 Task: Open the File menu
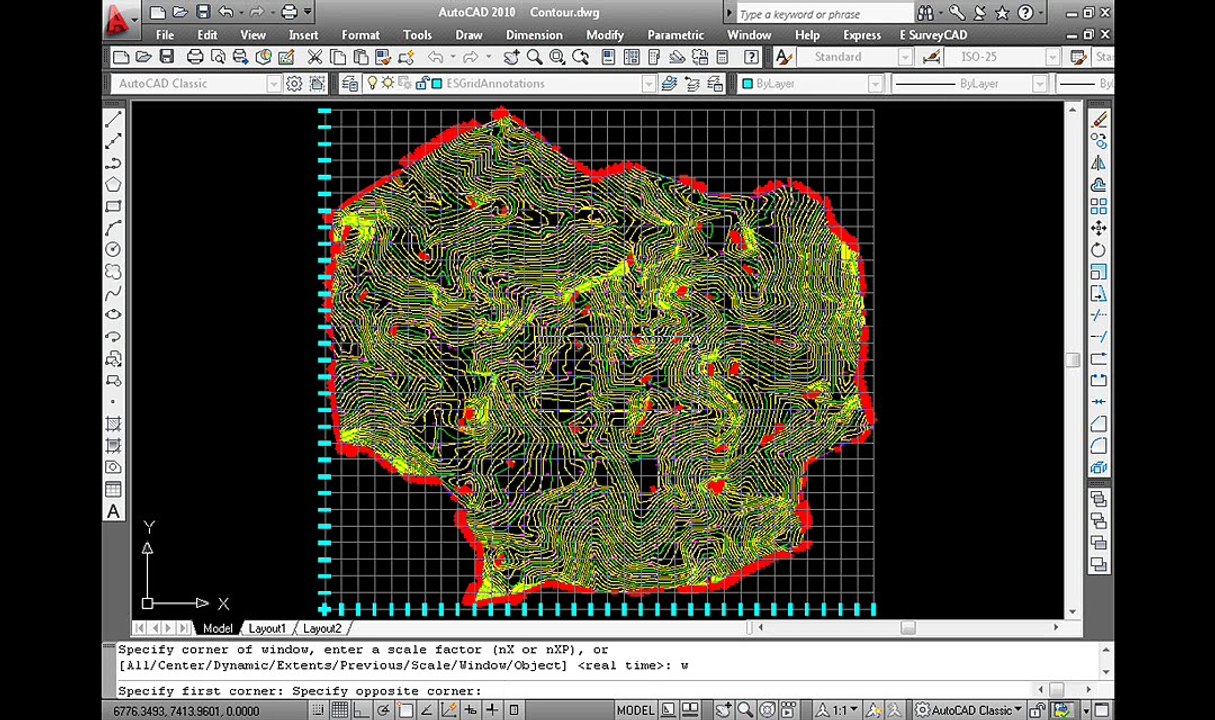165,35
